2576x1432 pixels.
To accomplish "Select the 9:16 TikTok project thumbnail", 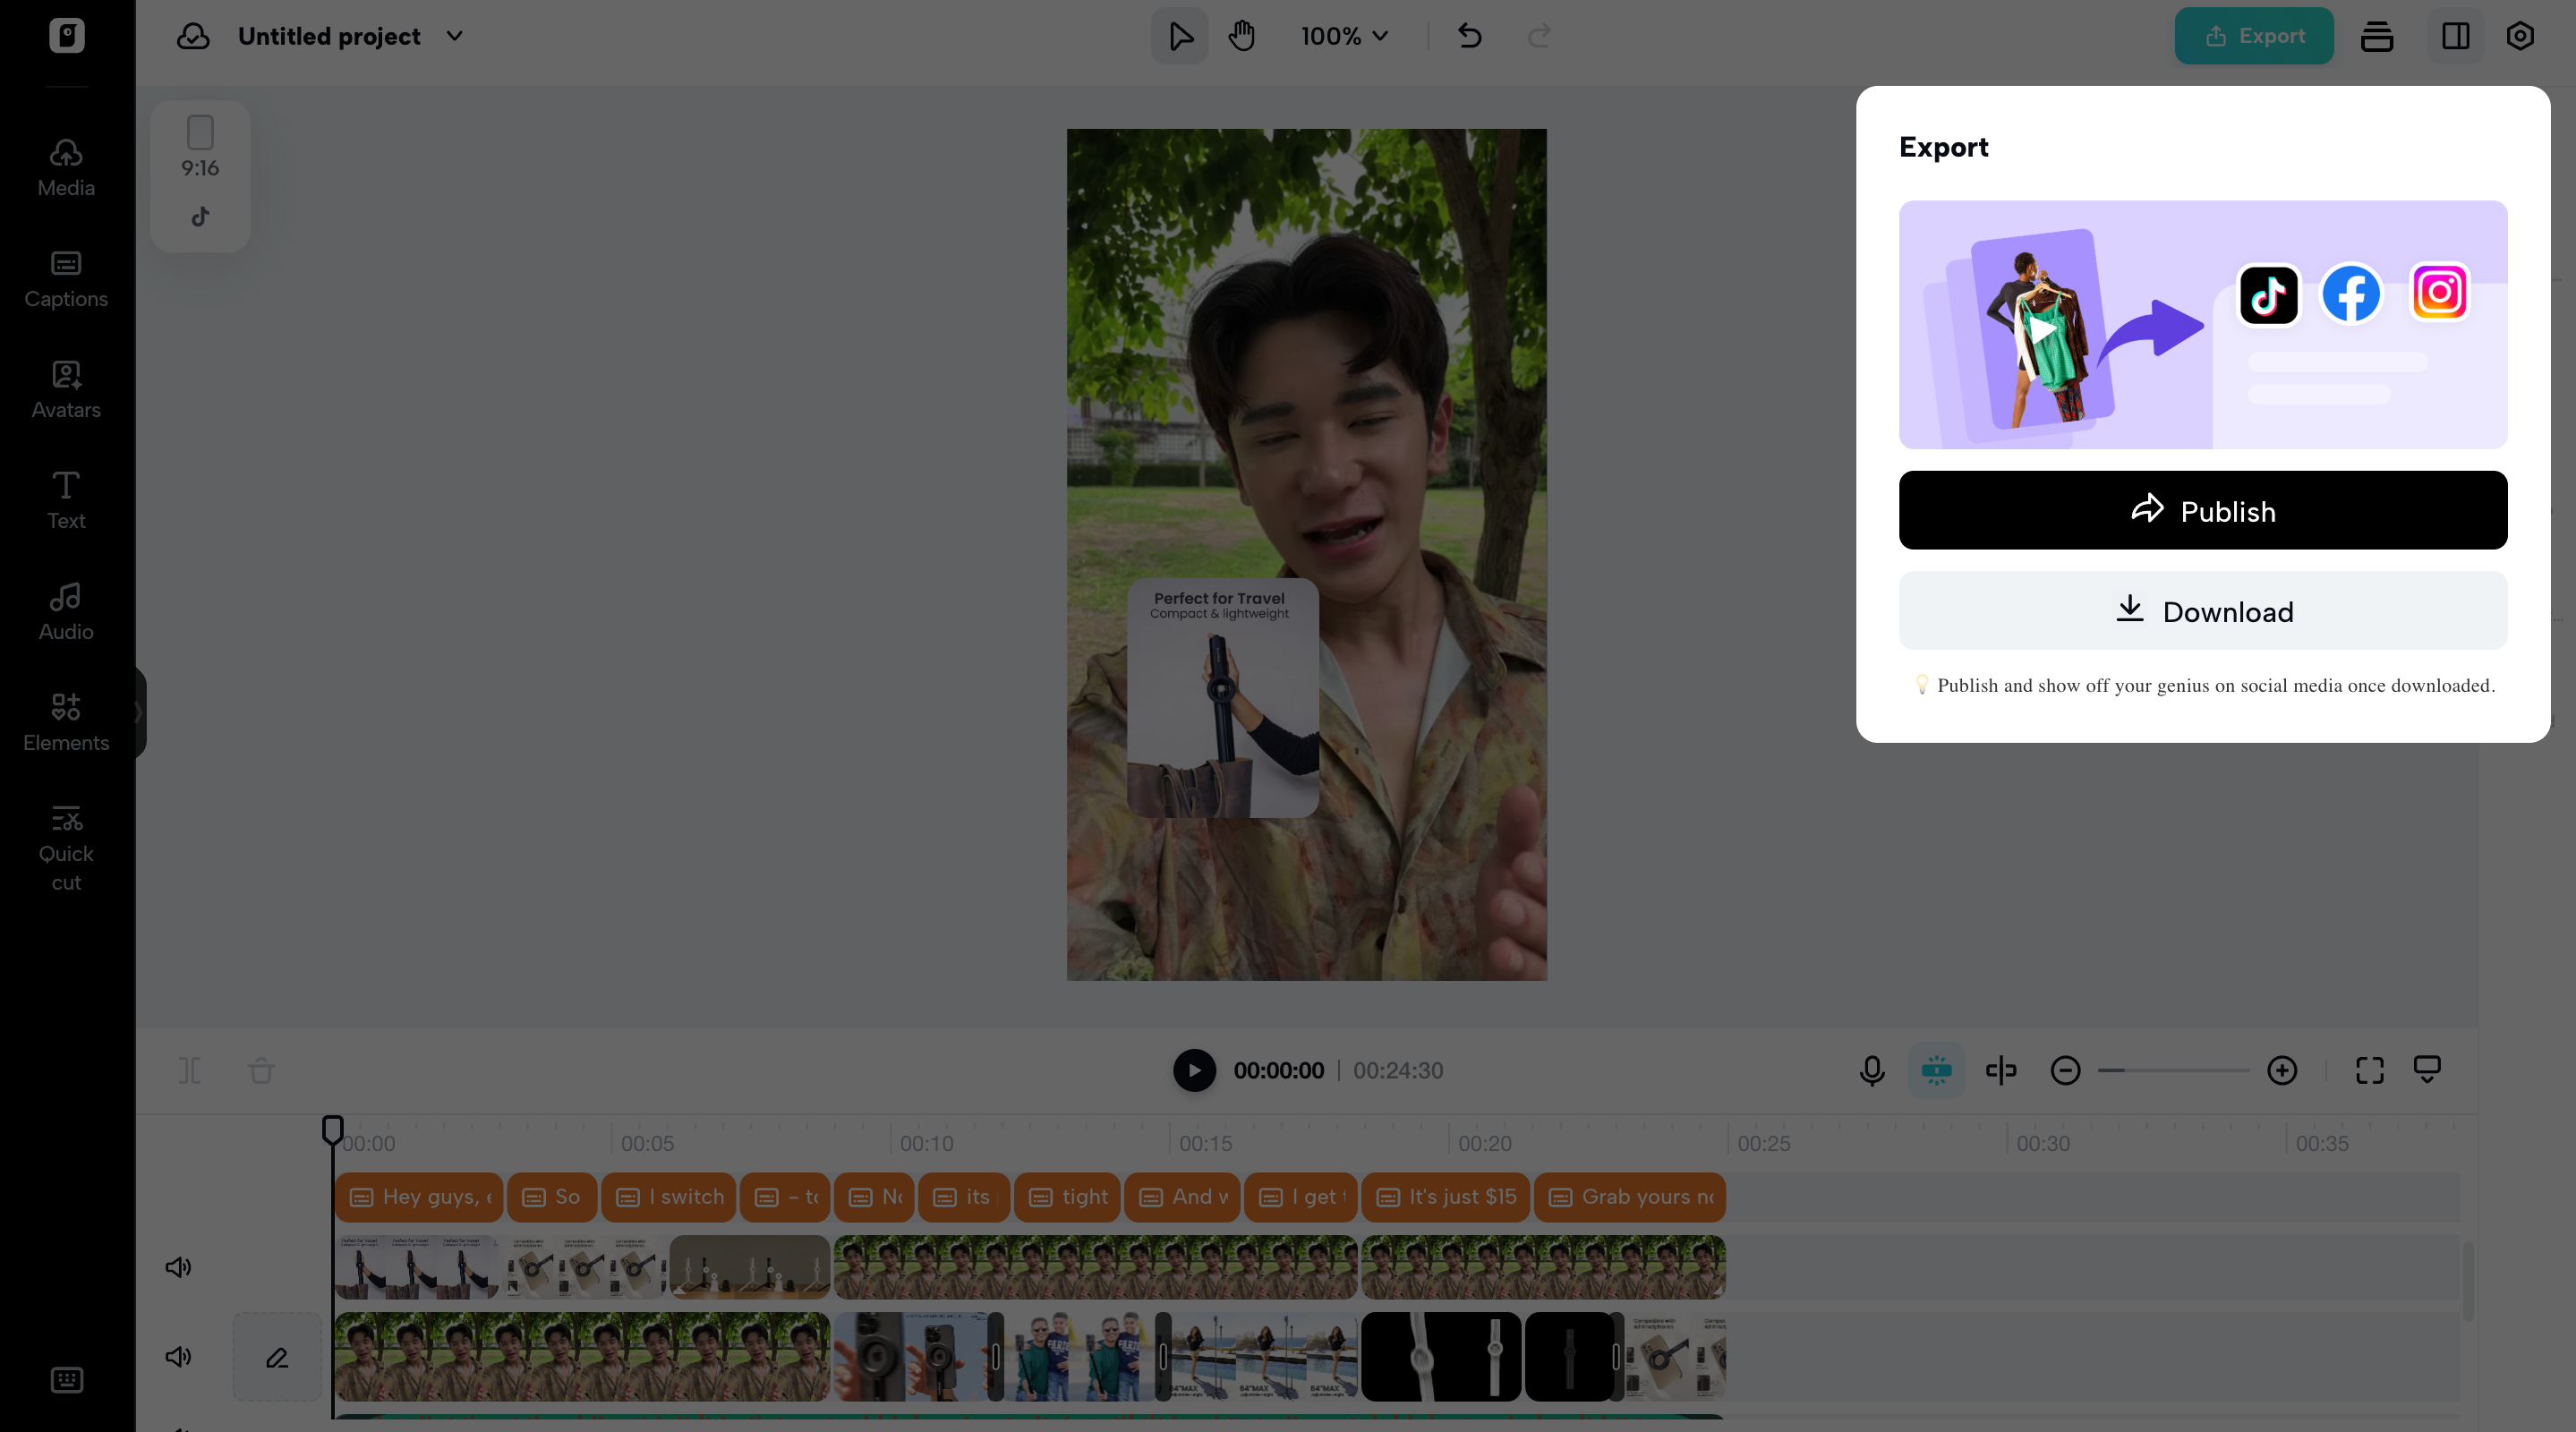I will coord(200,176).
